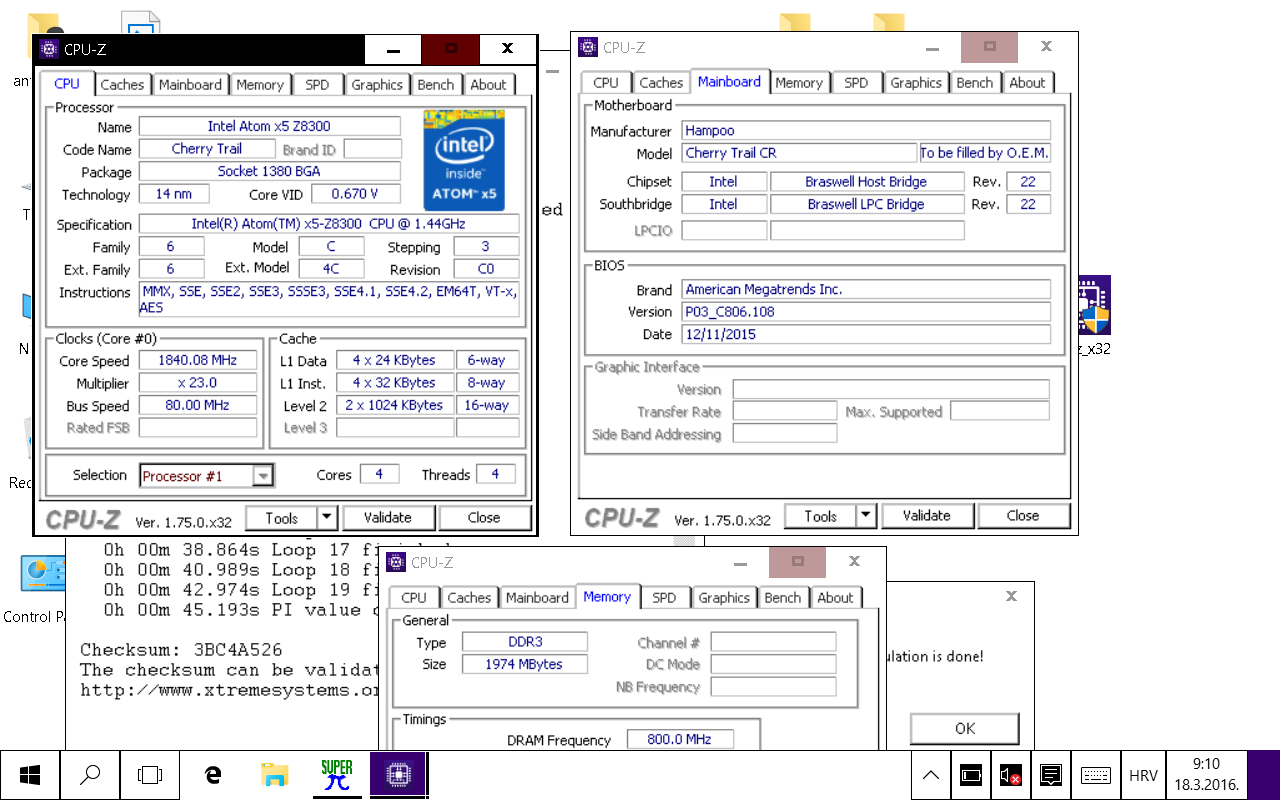This screenshot has height=800, width=1280.
Task: Confirm the Super PI OK dialog
Action: click(965, 728)
